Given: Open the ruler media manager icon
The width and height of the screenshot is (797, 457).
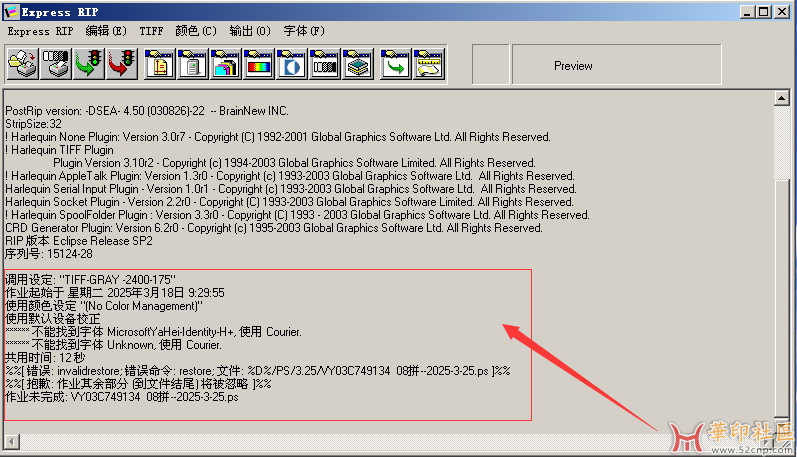Looking at the screenshot, I should click(428, 64).
